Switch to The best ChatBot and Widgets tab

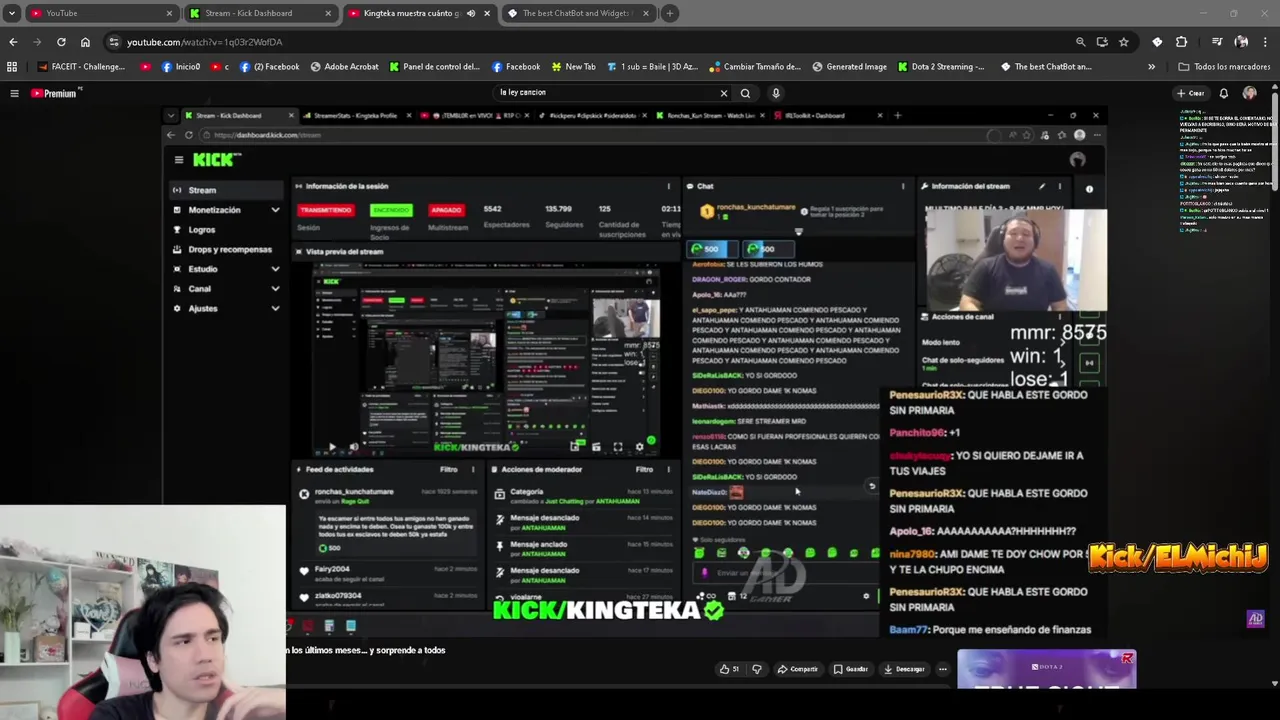pos(578,13)
